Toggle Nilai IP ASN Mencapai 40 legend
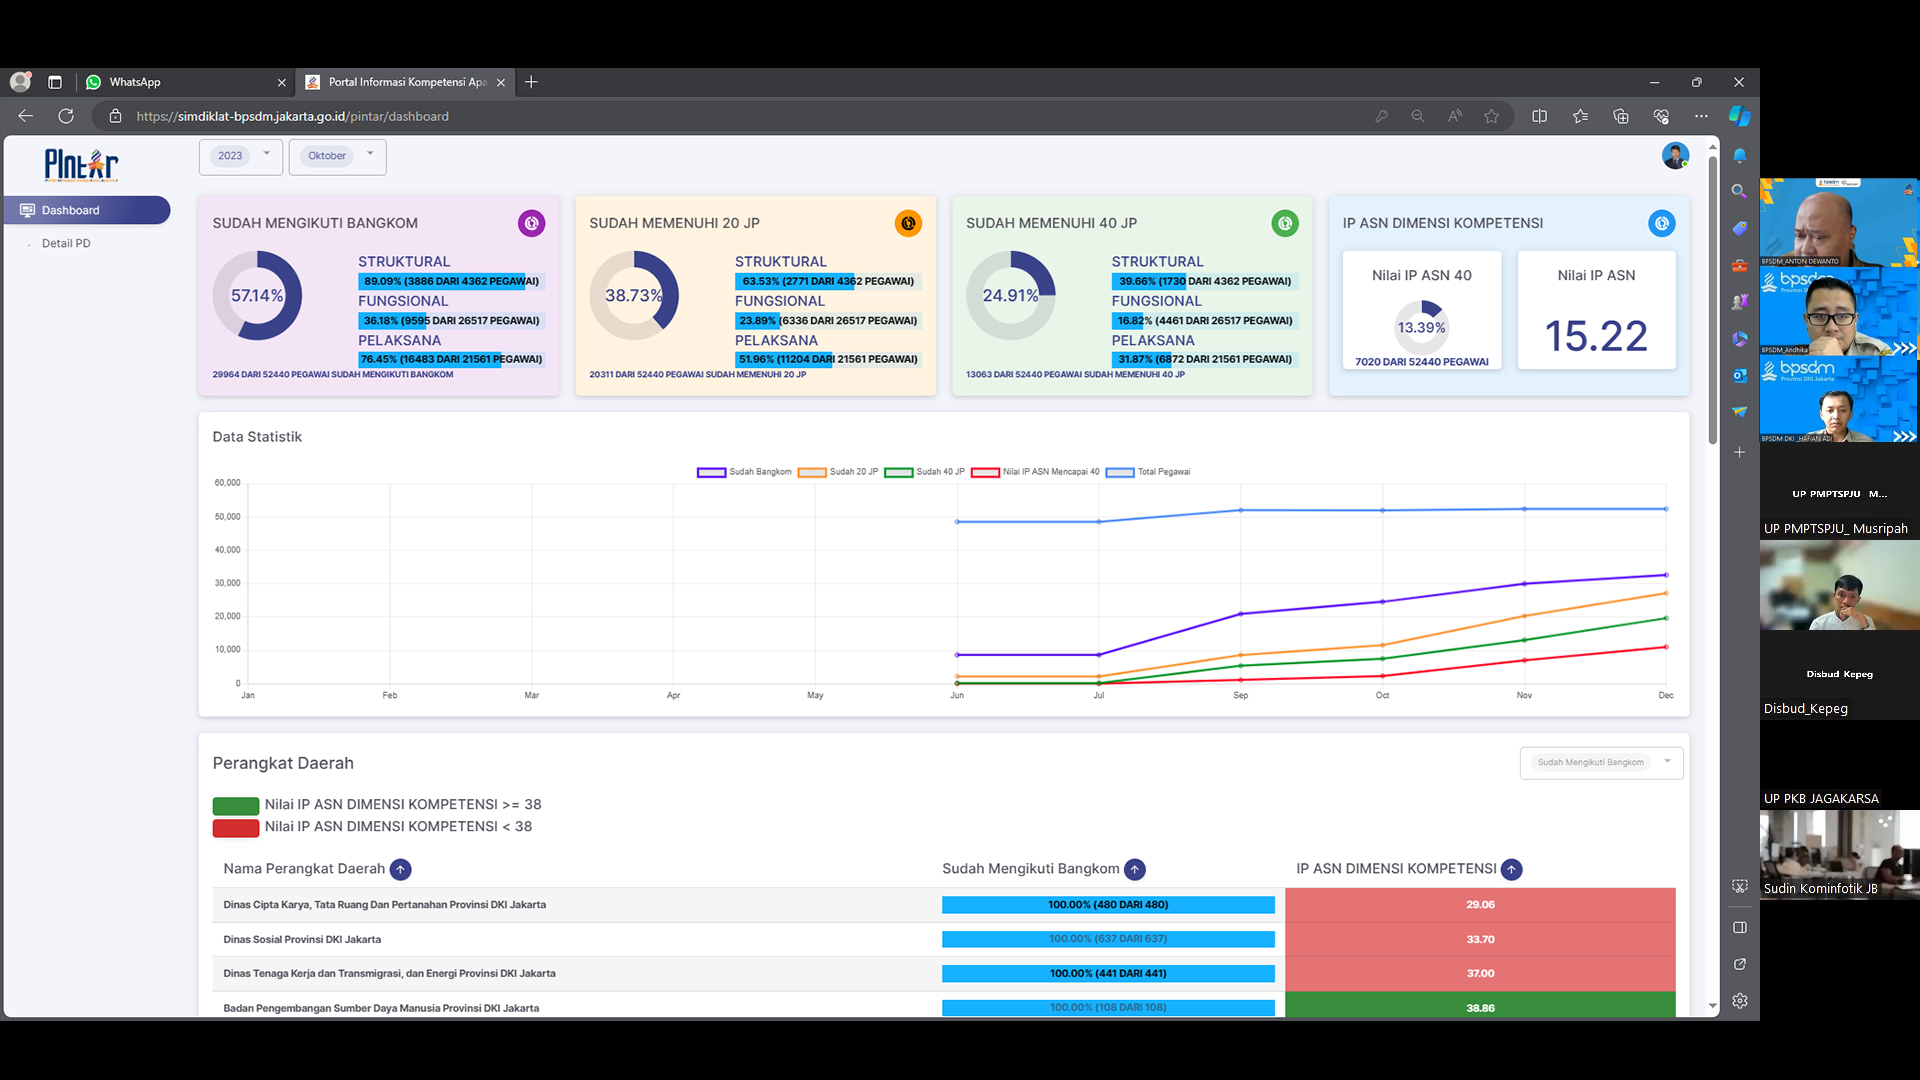The width and height of the screenshot is (1920, 1080). pos(1035,472)
